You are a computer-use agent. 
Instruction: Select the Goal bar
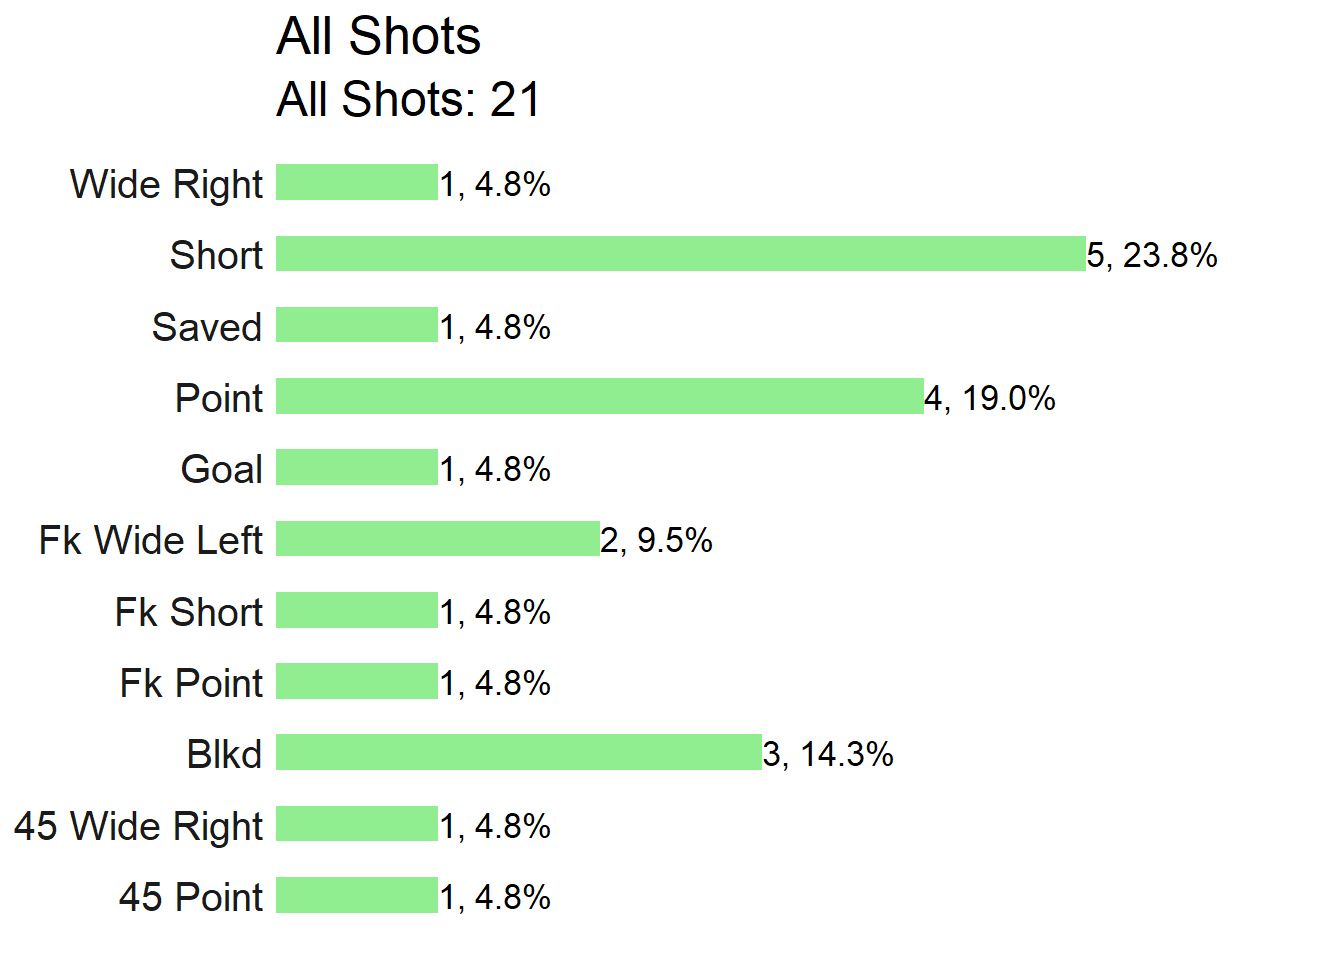click(357, 467)
